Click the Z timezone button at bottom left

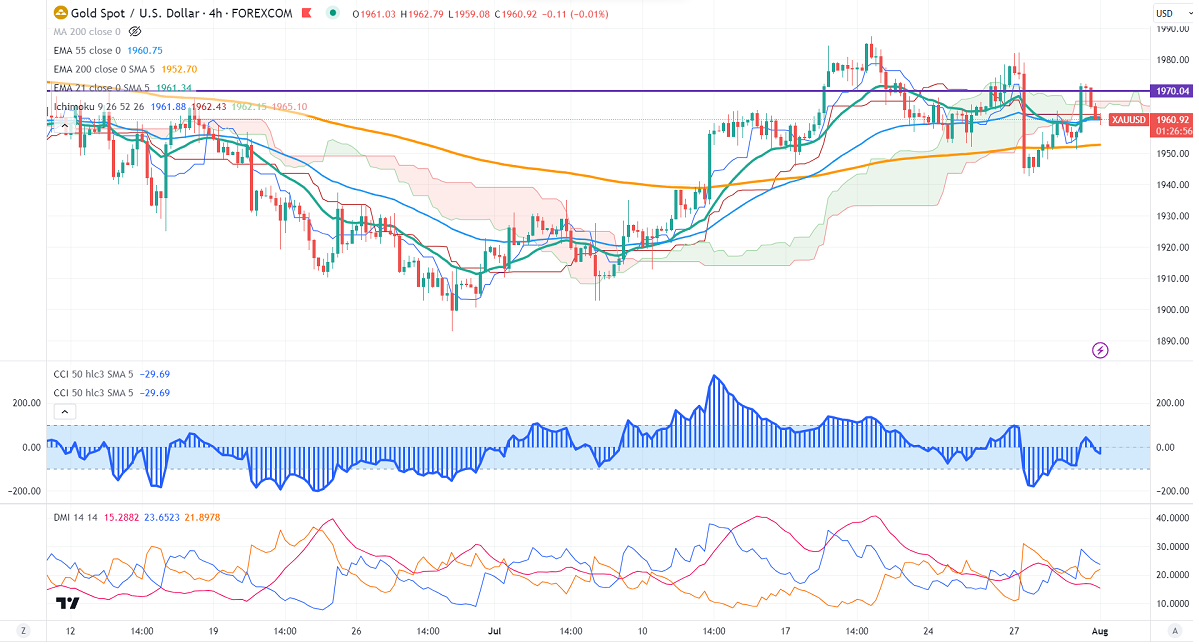(x=24, y=631)
